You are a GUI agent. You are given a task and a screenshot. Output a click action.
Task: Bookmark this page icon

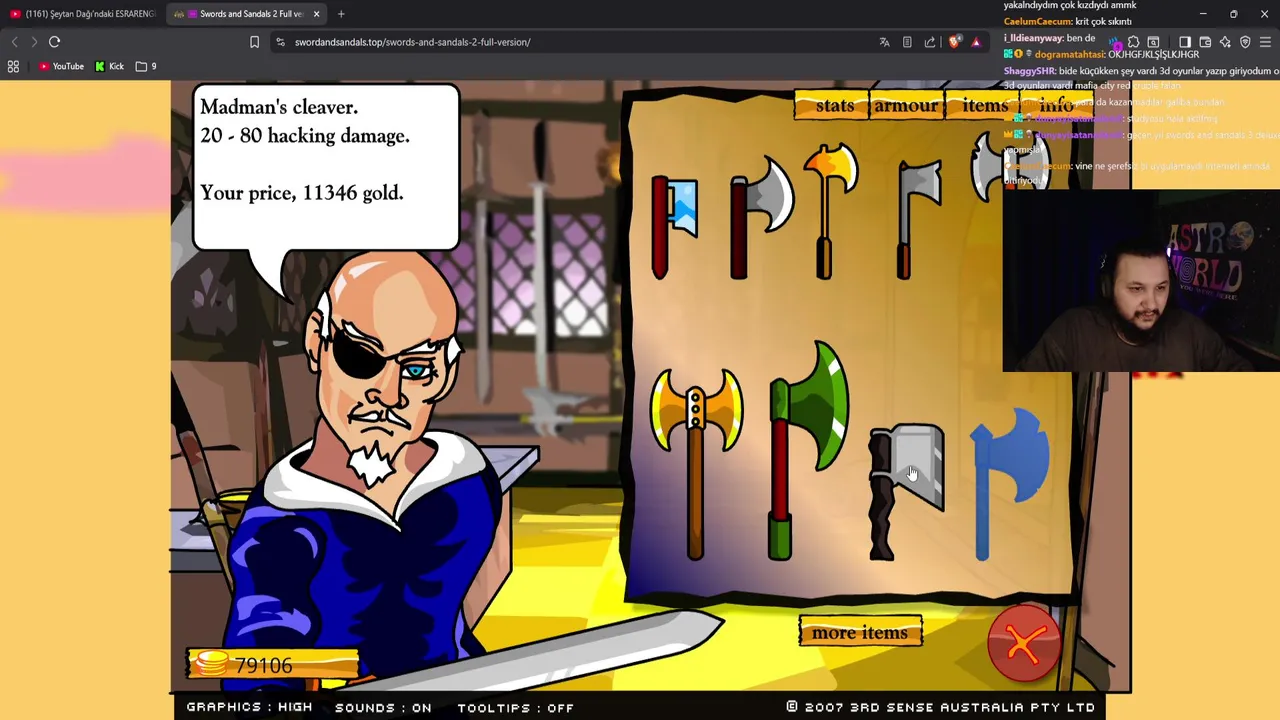[254, 42]
